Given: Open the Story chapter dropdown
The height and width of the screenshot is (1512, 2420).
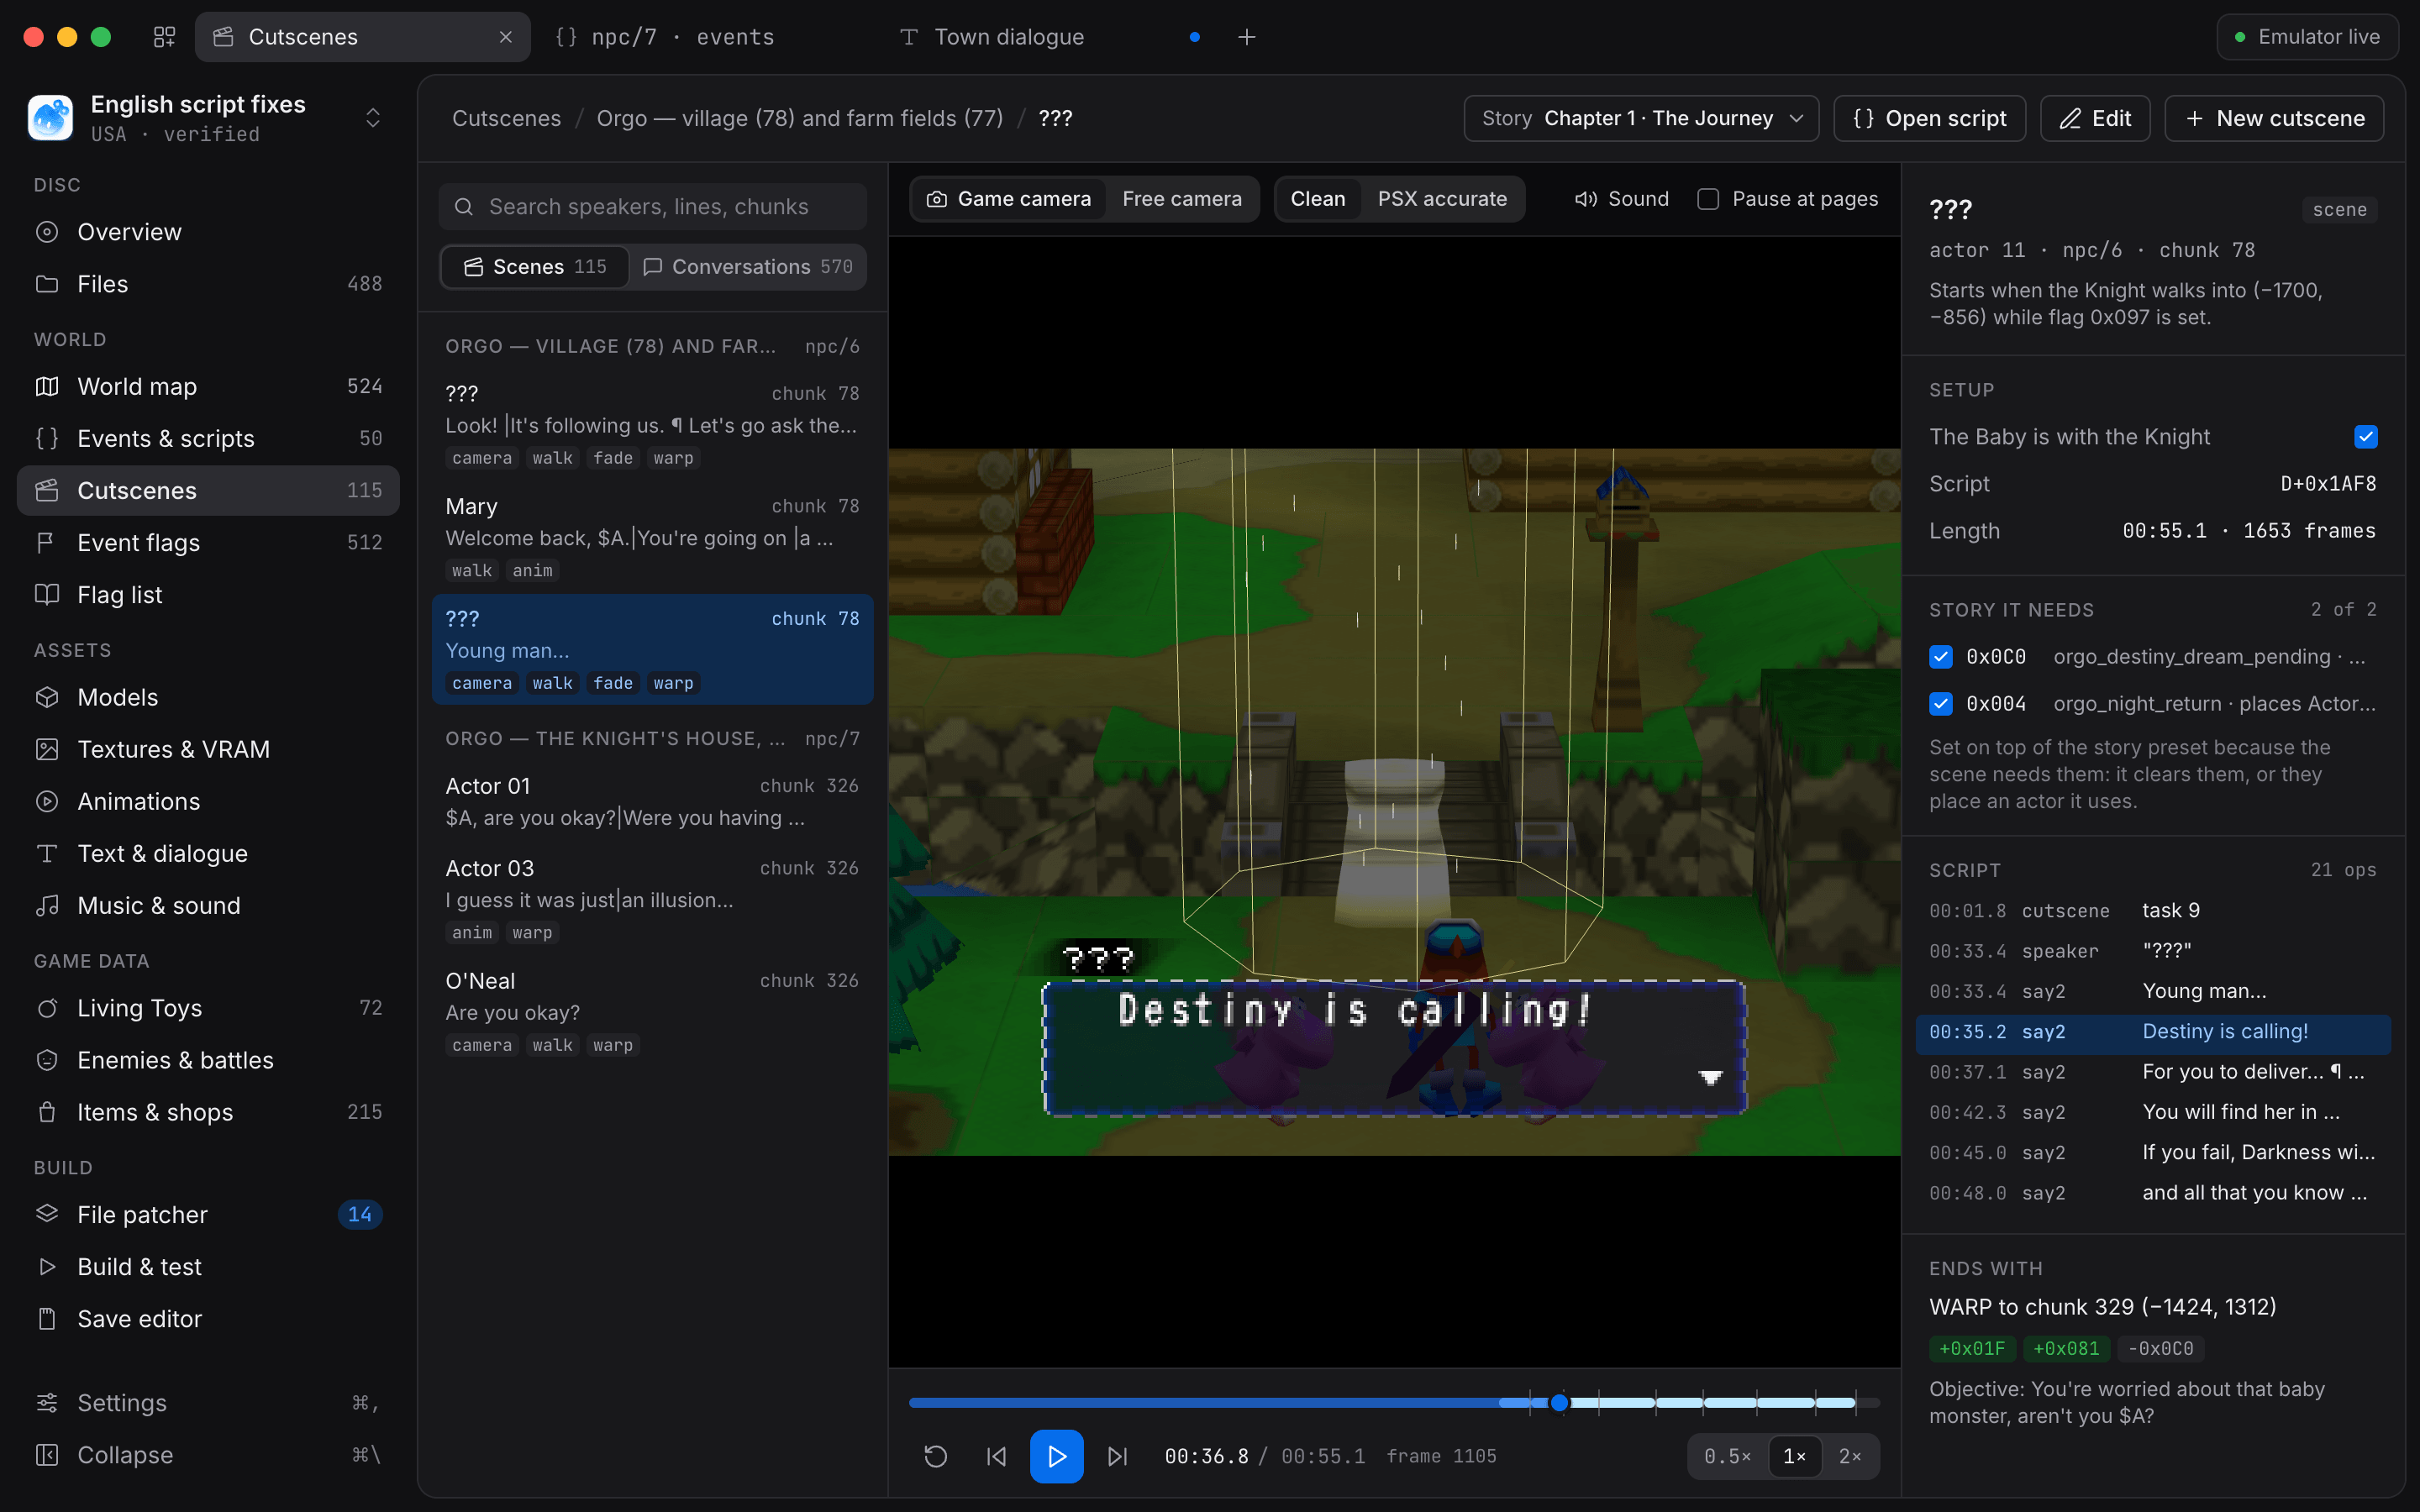Looking at the screenshot, I should coord(1641,118).
